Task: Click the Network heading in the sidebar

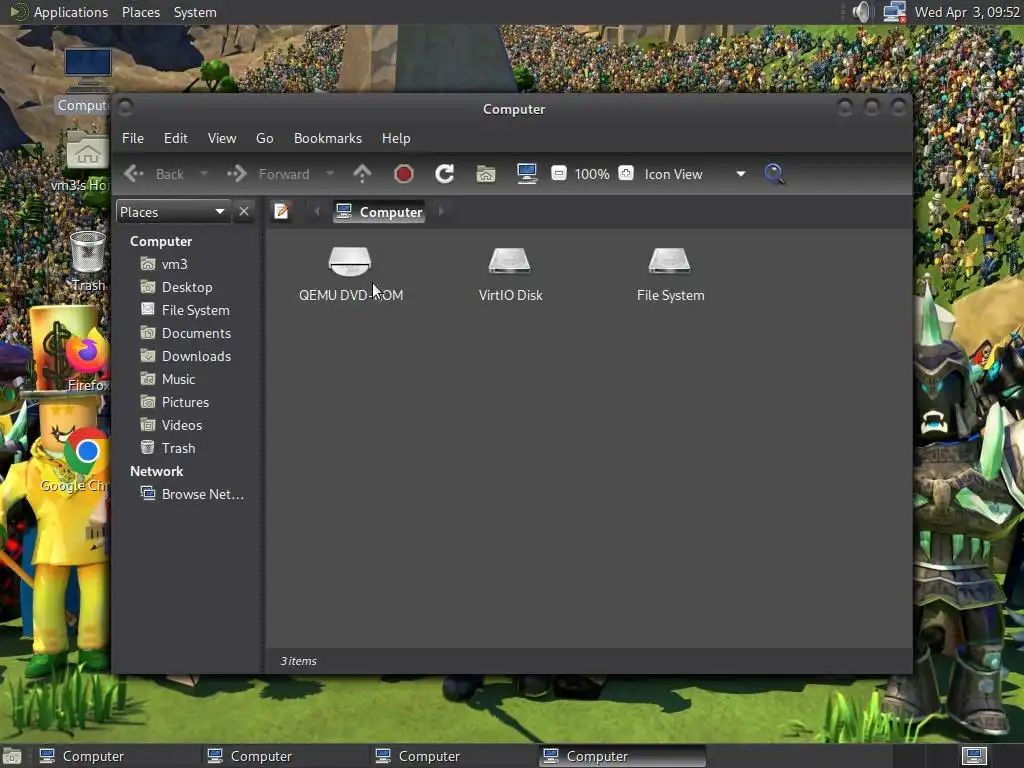Action: [x=156, y=472]
